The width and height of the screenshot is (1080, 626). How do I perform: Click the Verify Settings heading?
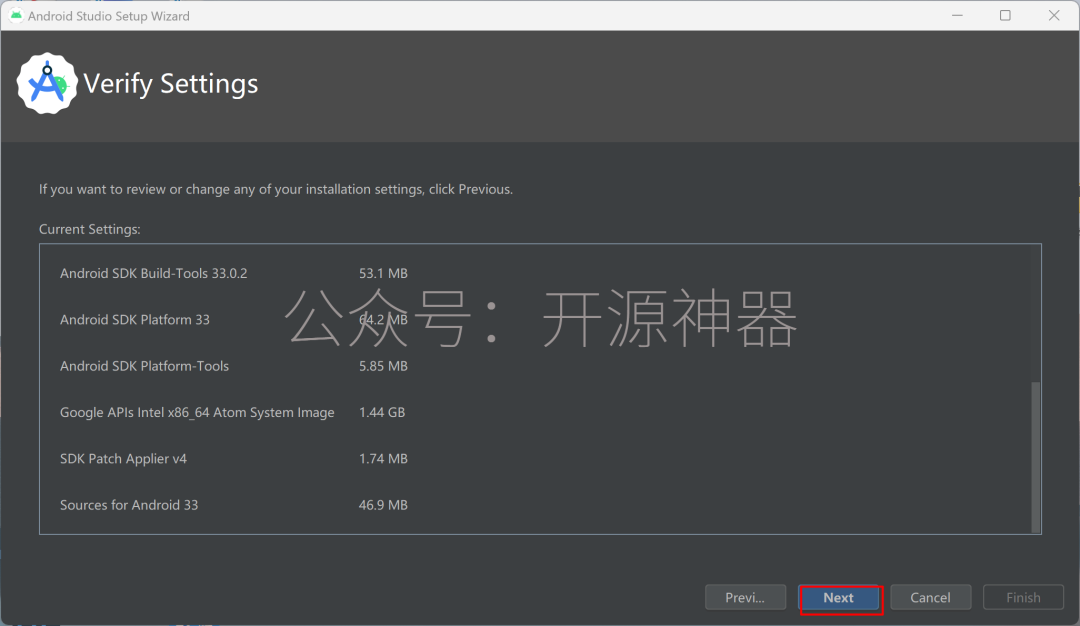[x=171, y=84]
